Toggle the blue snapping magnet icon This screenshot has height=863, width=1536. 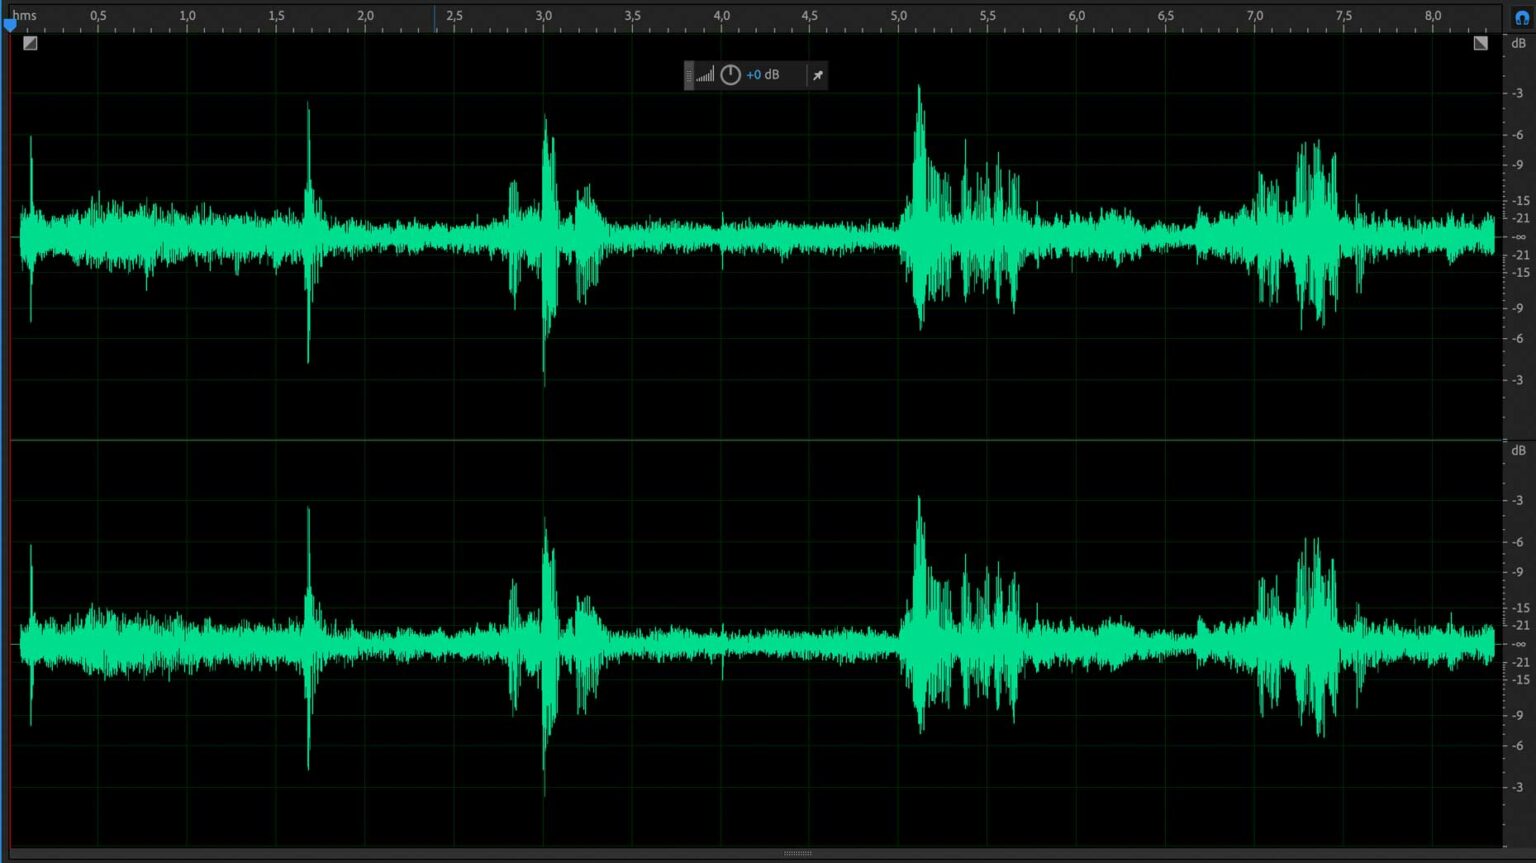(x=1521, y=17)
